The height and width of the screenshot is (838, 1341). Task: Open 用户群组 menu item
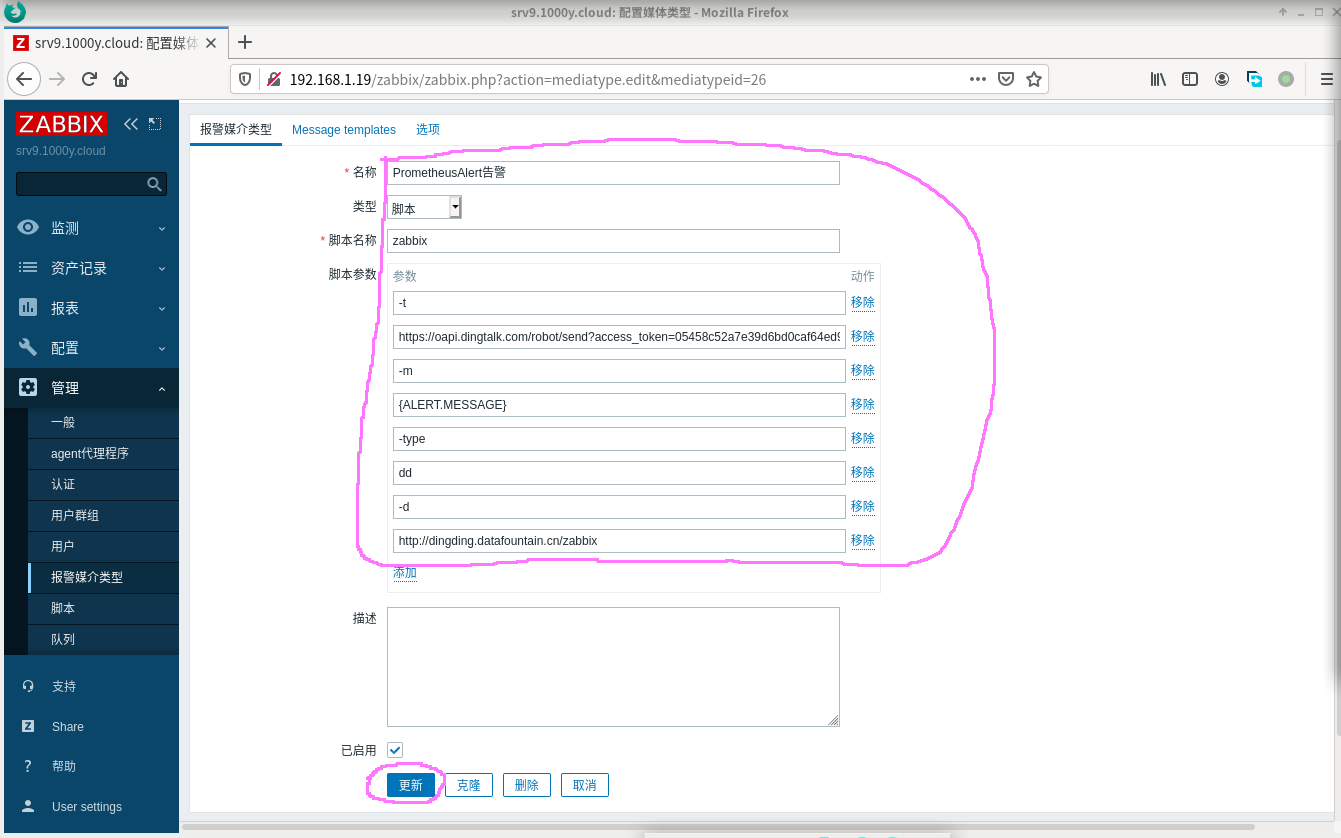coord(103,516)
